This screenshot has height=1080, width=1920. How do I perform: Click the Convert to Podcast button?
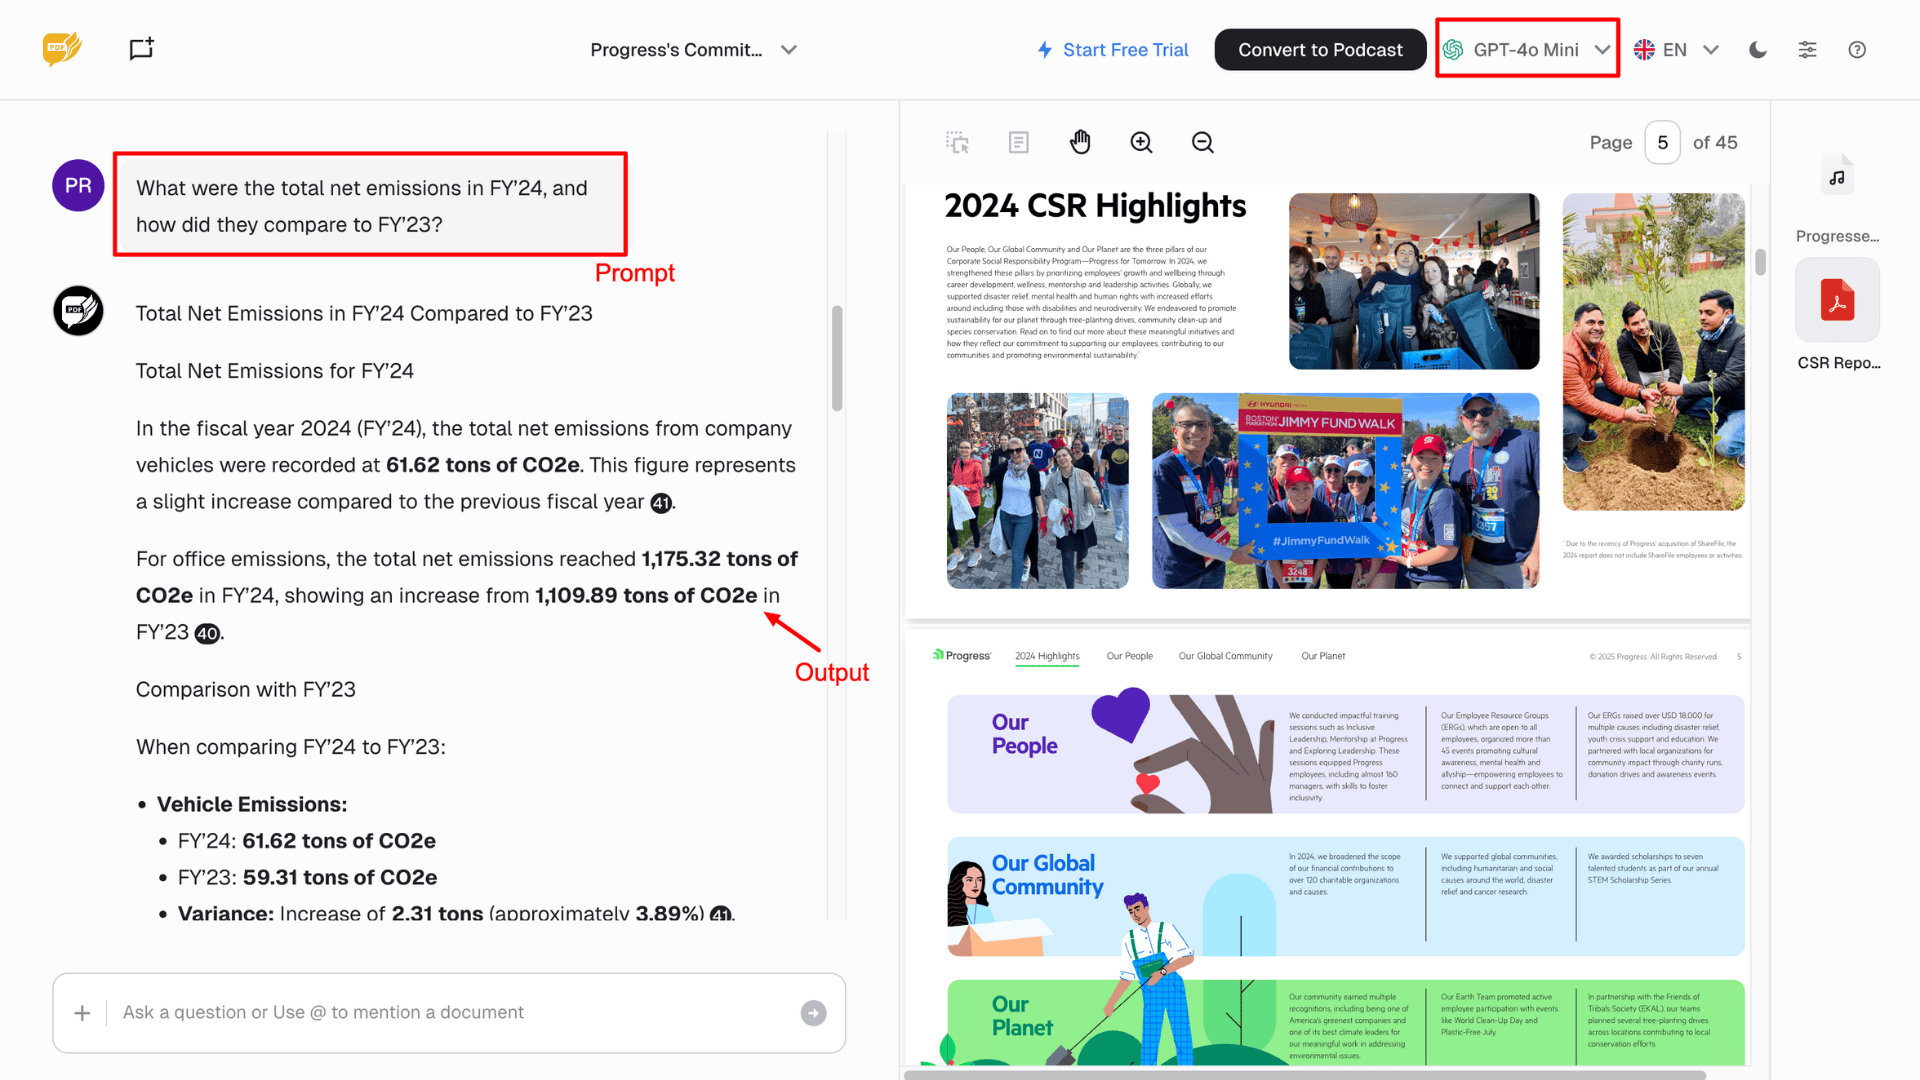click(x=1319, y=50)
